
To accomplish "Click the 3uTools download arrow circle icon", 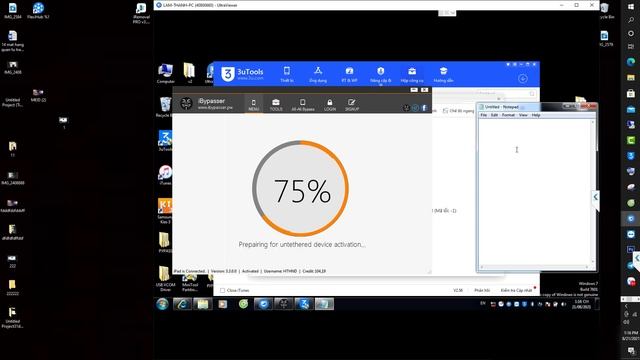I will pos(523,78).
